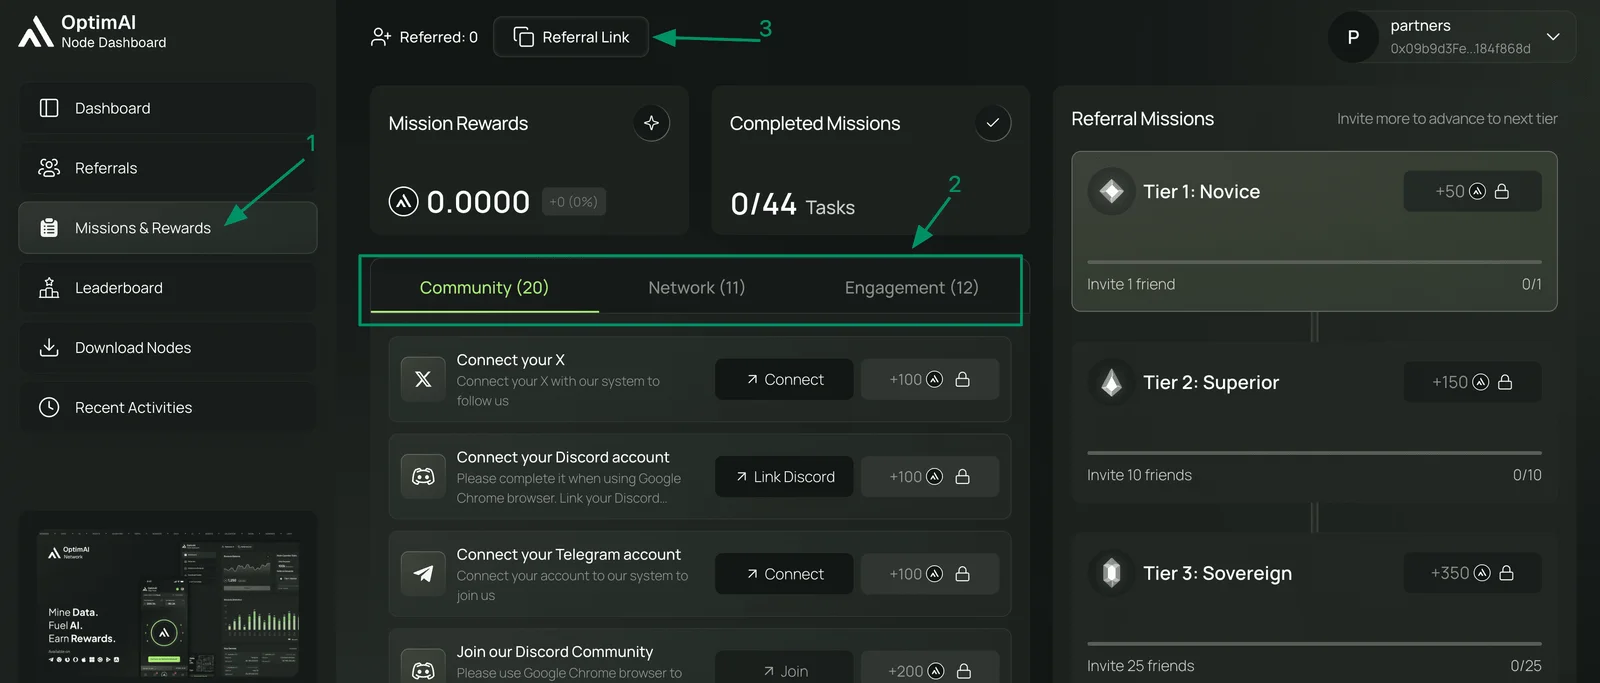
Task: Click the Telegram paper-plane icon
Action: click(x=423, y=574)
